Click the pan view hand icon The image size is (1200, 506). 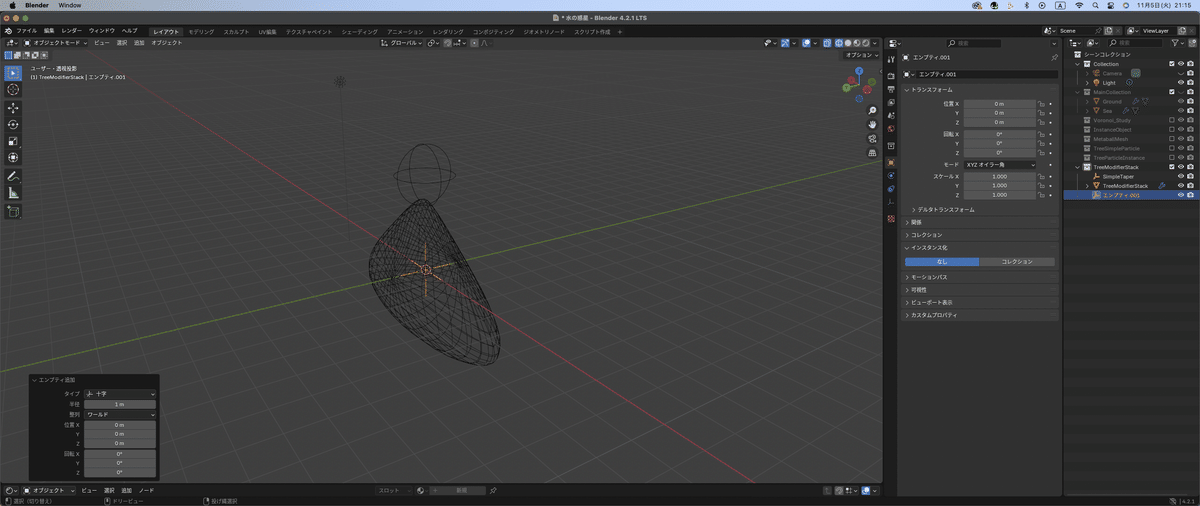tap(873, 125)
